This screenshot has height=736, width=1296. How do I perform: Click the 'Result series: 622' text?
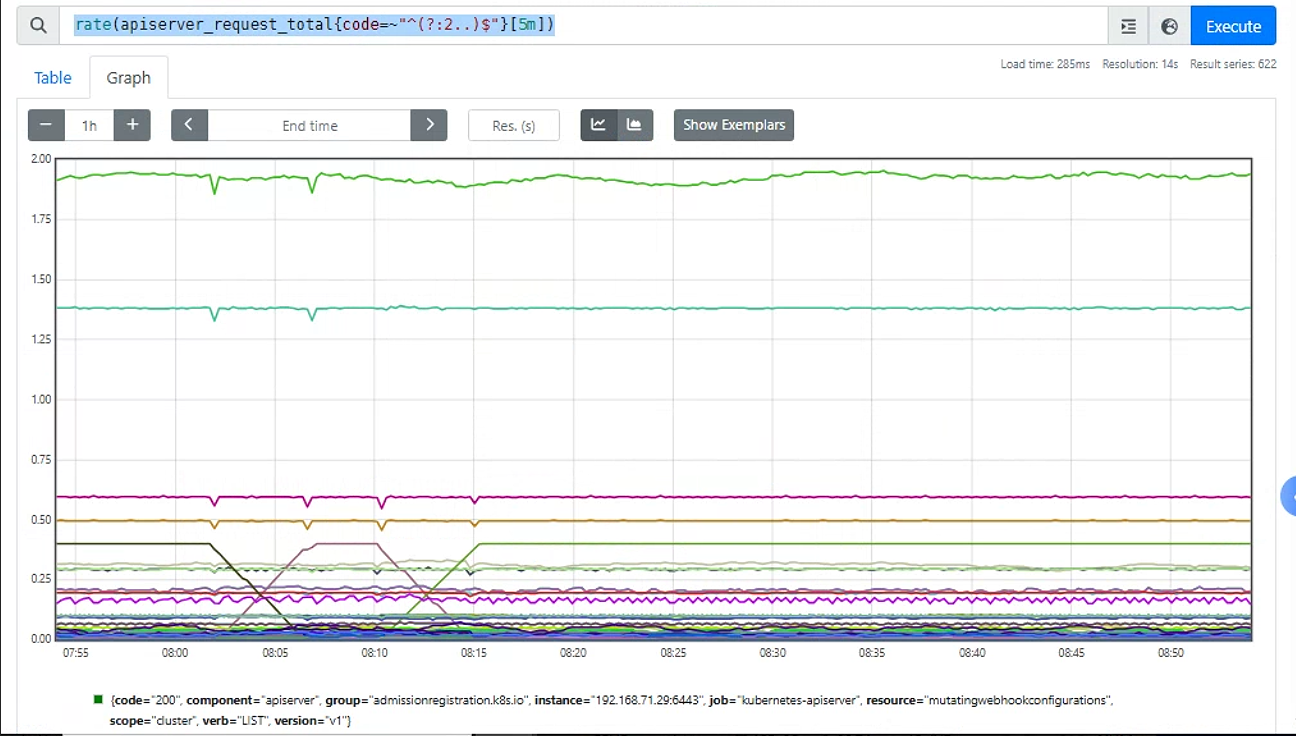[1233, 64]
